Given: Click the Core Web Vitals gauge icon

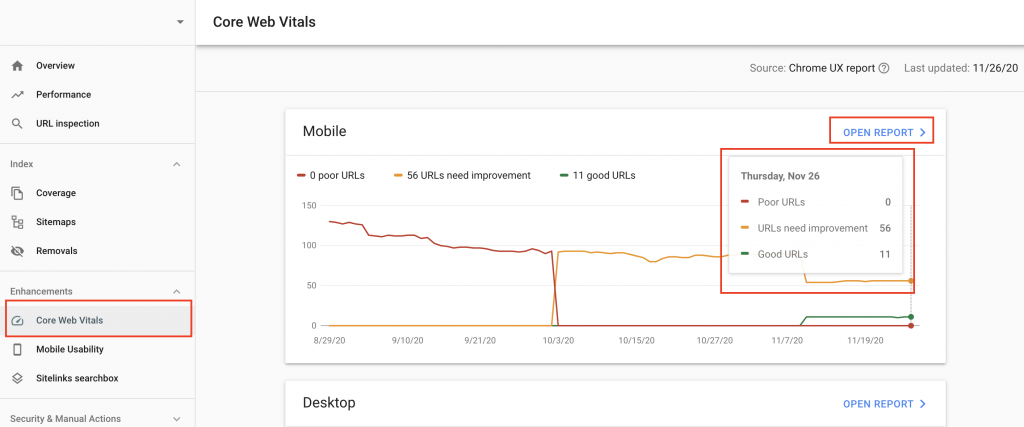Looking at the screenshot, I should (x=18, y=321).
